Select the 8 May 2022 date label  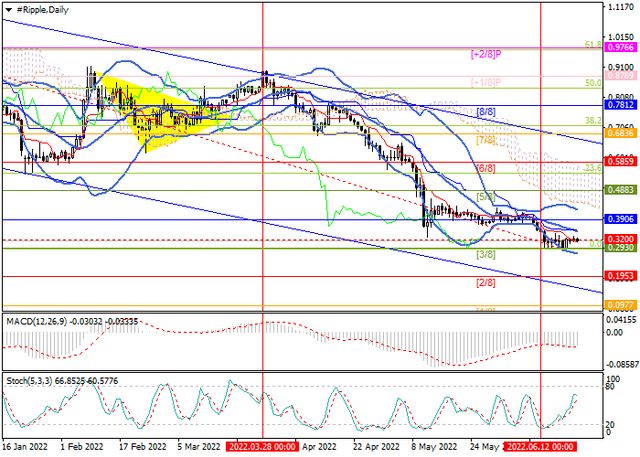(x=434, y=447)
